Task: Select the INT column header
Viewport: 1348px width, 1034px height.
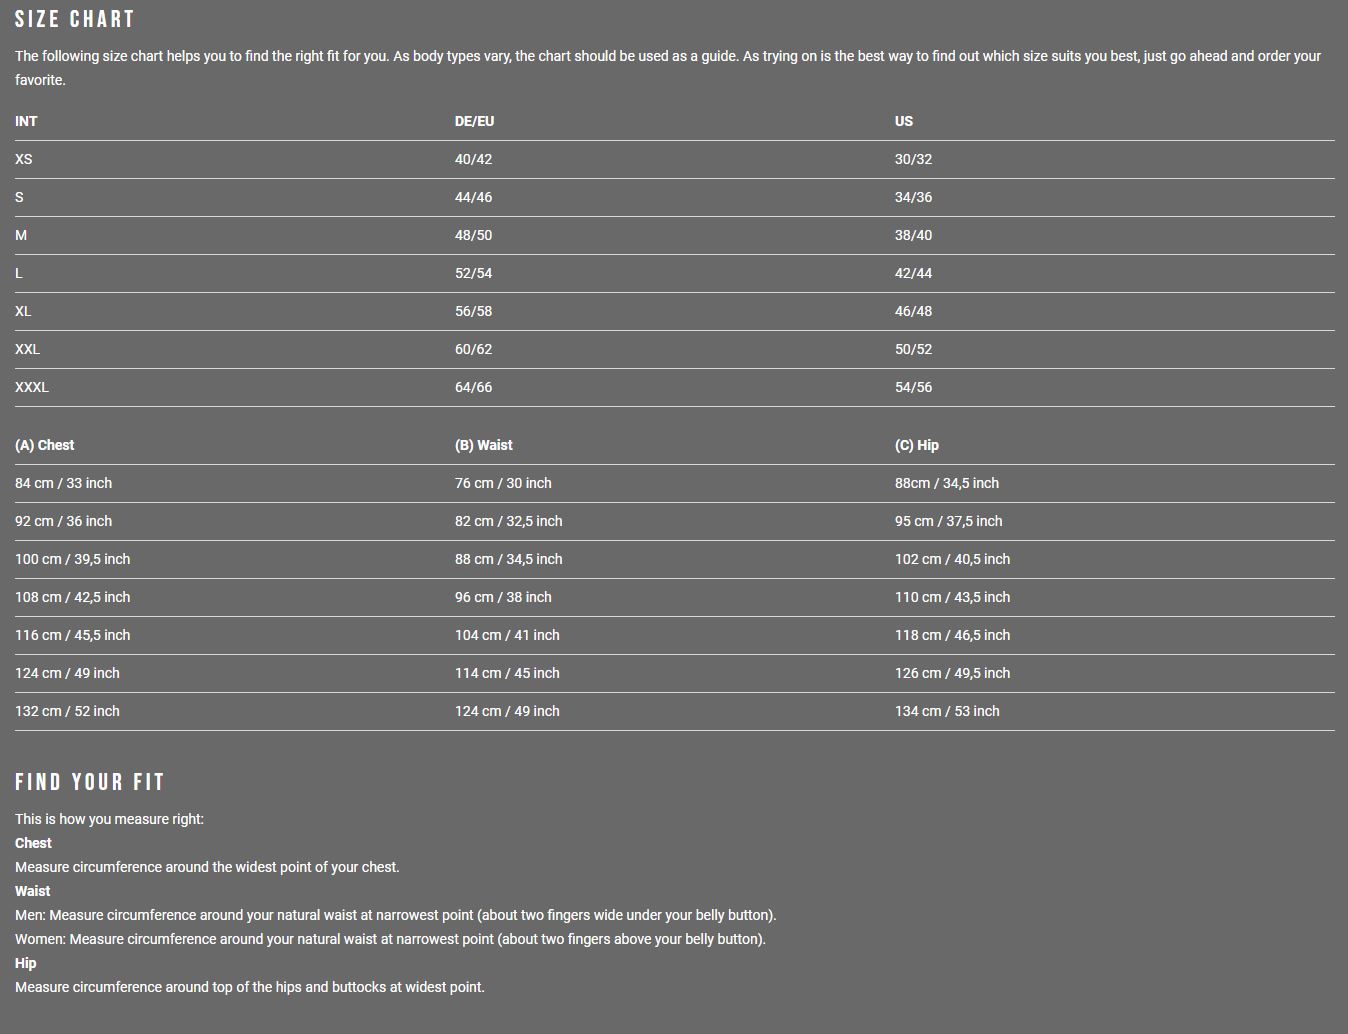Action: (26, 121)
